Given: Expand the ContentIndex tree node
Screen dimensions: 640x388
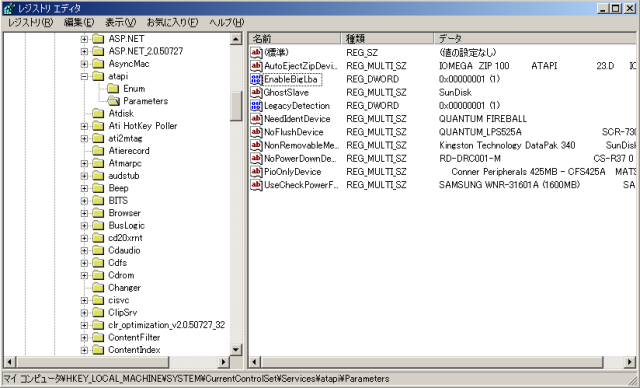Looking at the screenshot, I should (84, 350).
